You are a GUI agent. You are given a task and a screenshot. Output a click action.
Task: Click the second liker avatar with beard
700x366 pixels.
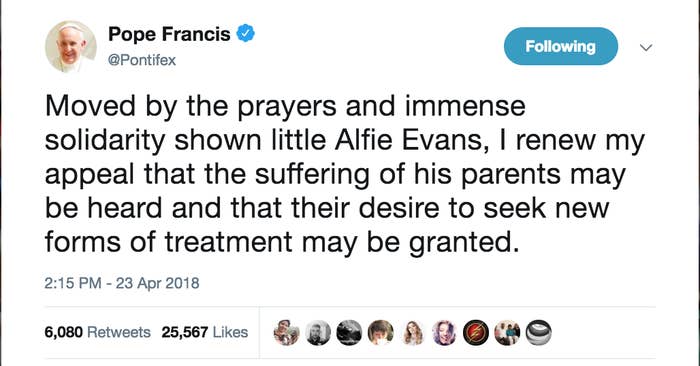pyautogui.click(x=318, y=333)
